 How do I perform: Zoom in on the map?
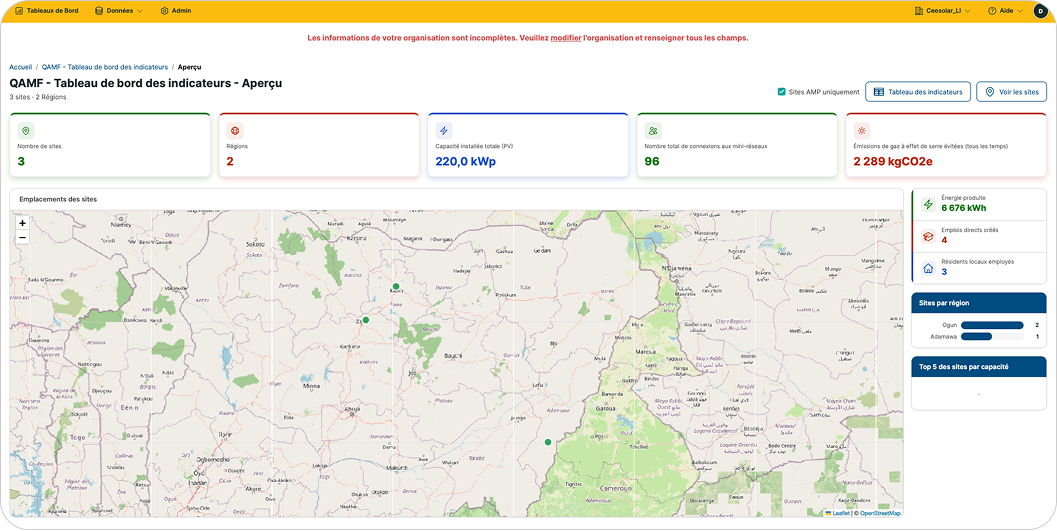click(x=22, y=223)
